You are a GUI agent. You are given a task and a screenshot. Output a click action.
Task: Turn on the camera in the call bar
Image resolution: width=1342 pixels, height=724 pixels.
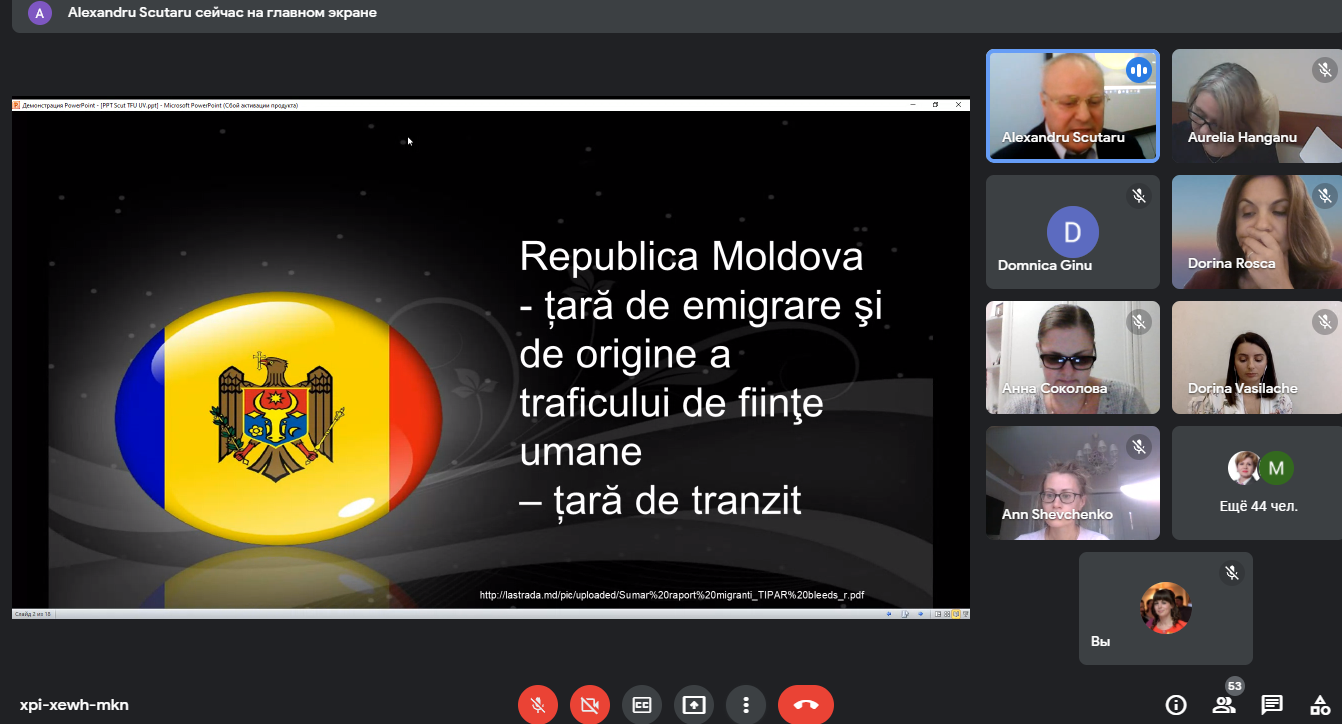click(589, 705)
